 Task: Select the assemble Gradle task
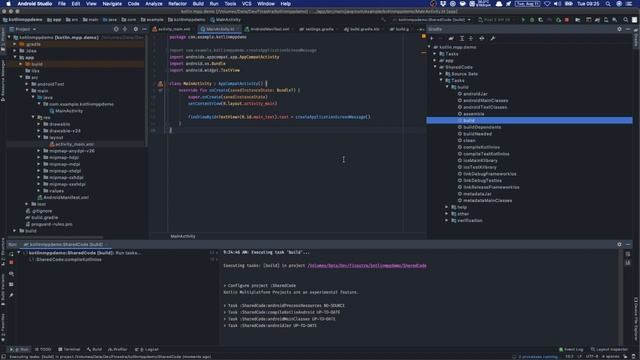[473, 114]
